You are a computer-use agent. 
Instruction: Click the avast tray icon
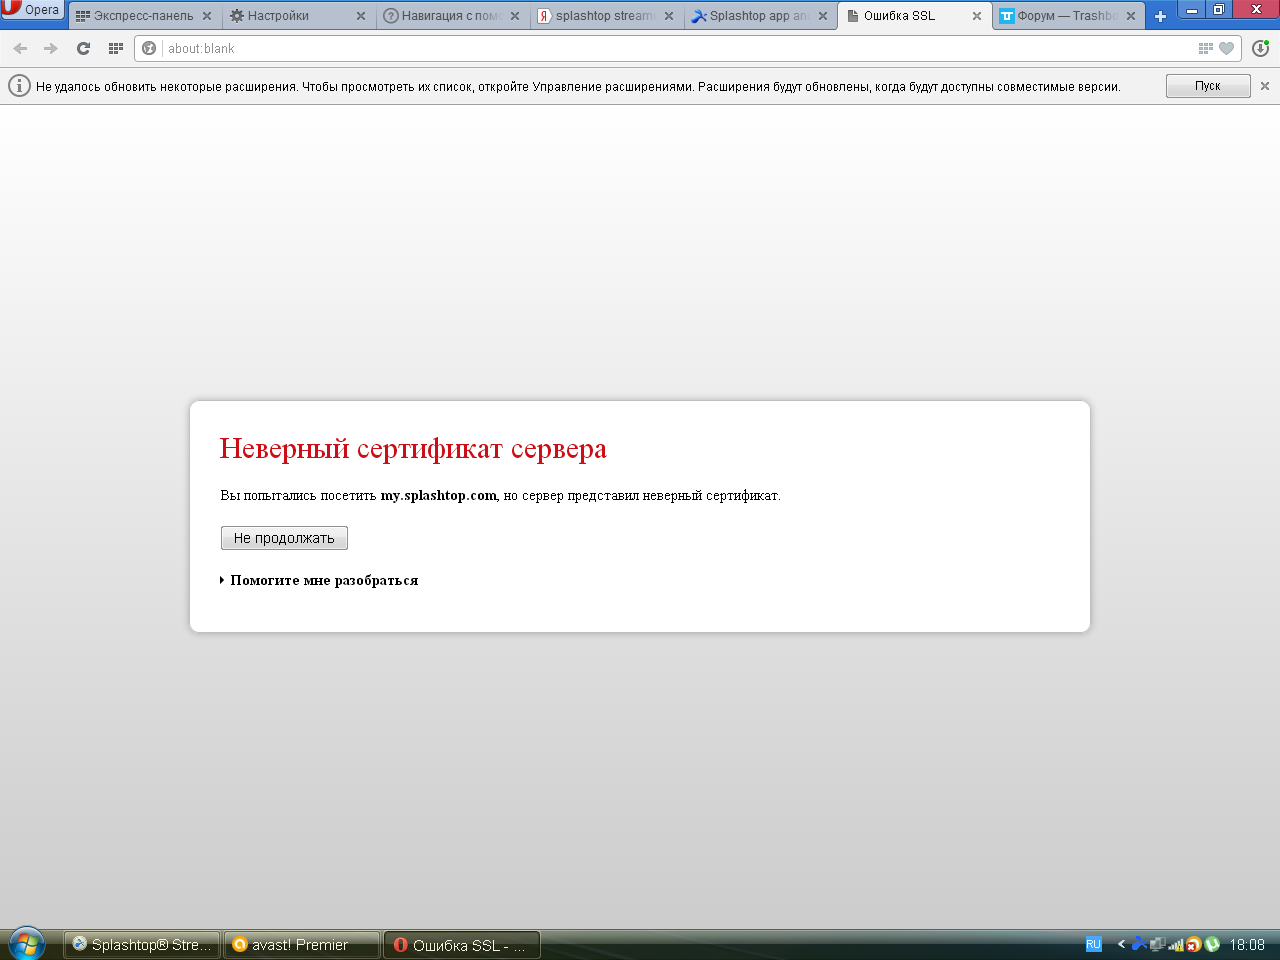[x=1194, y=944]
